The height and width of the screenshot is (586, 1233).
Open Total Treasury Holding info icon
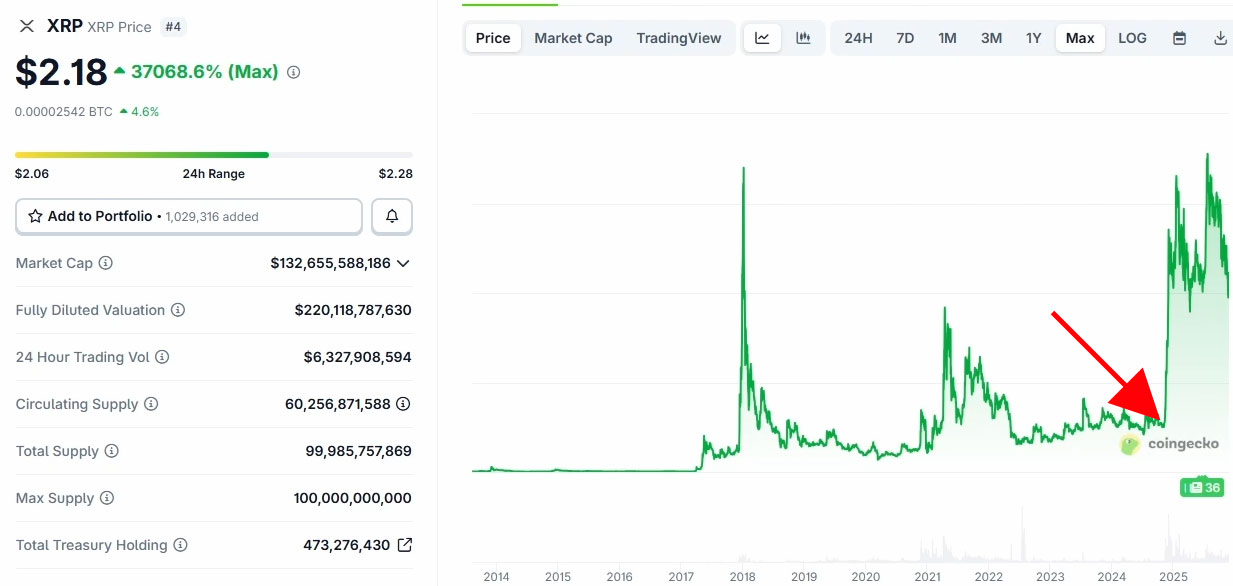pos(181,545)
